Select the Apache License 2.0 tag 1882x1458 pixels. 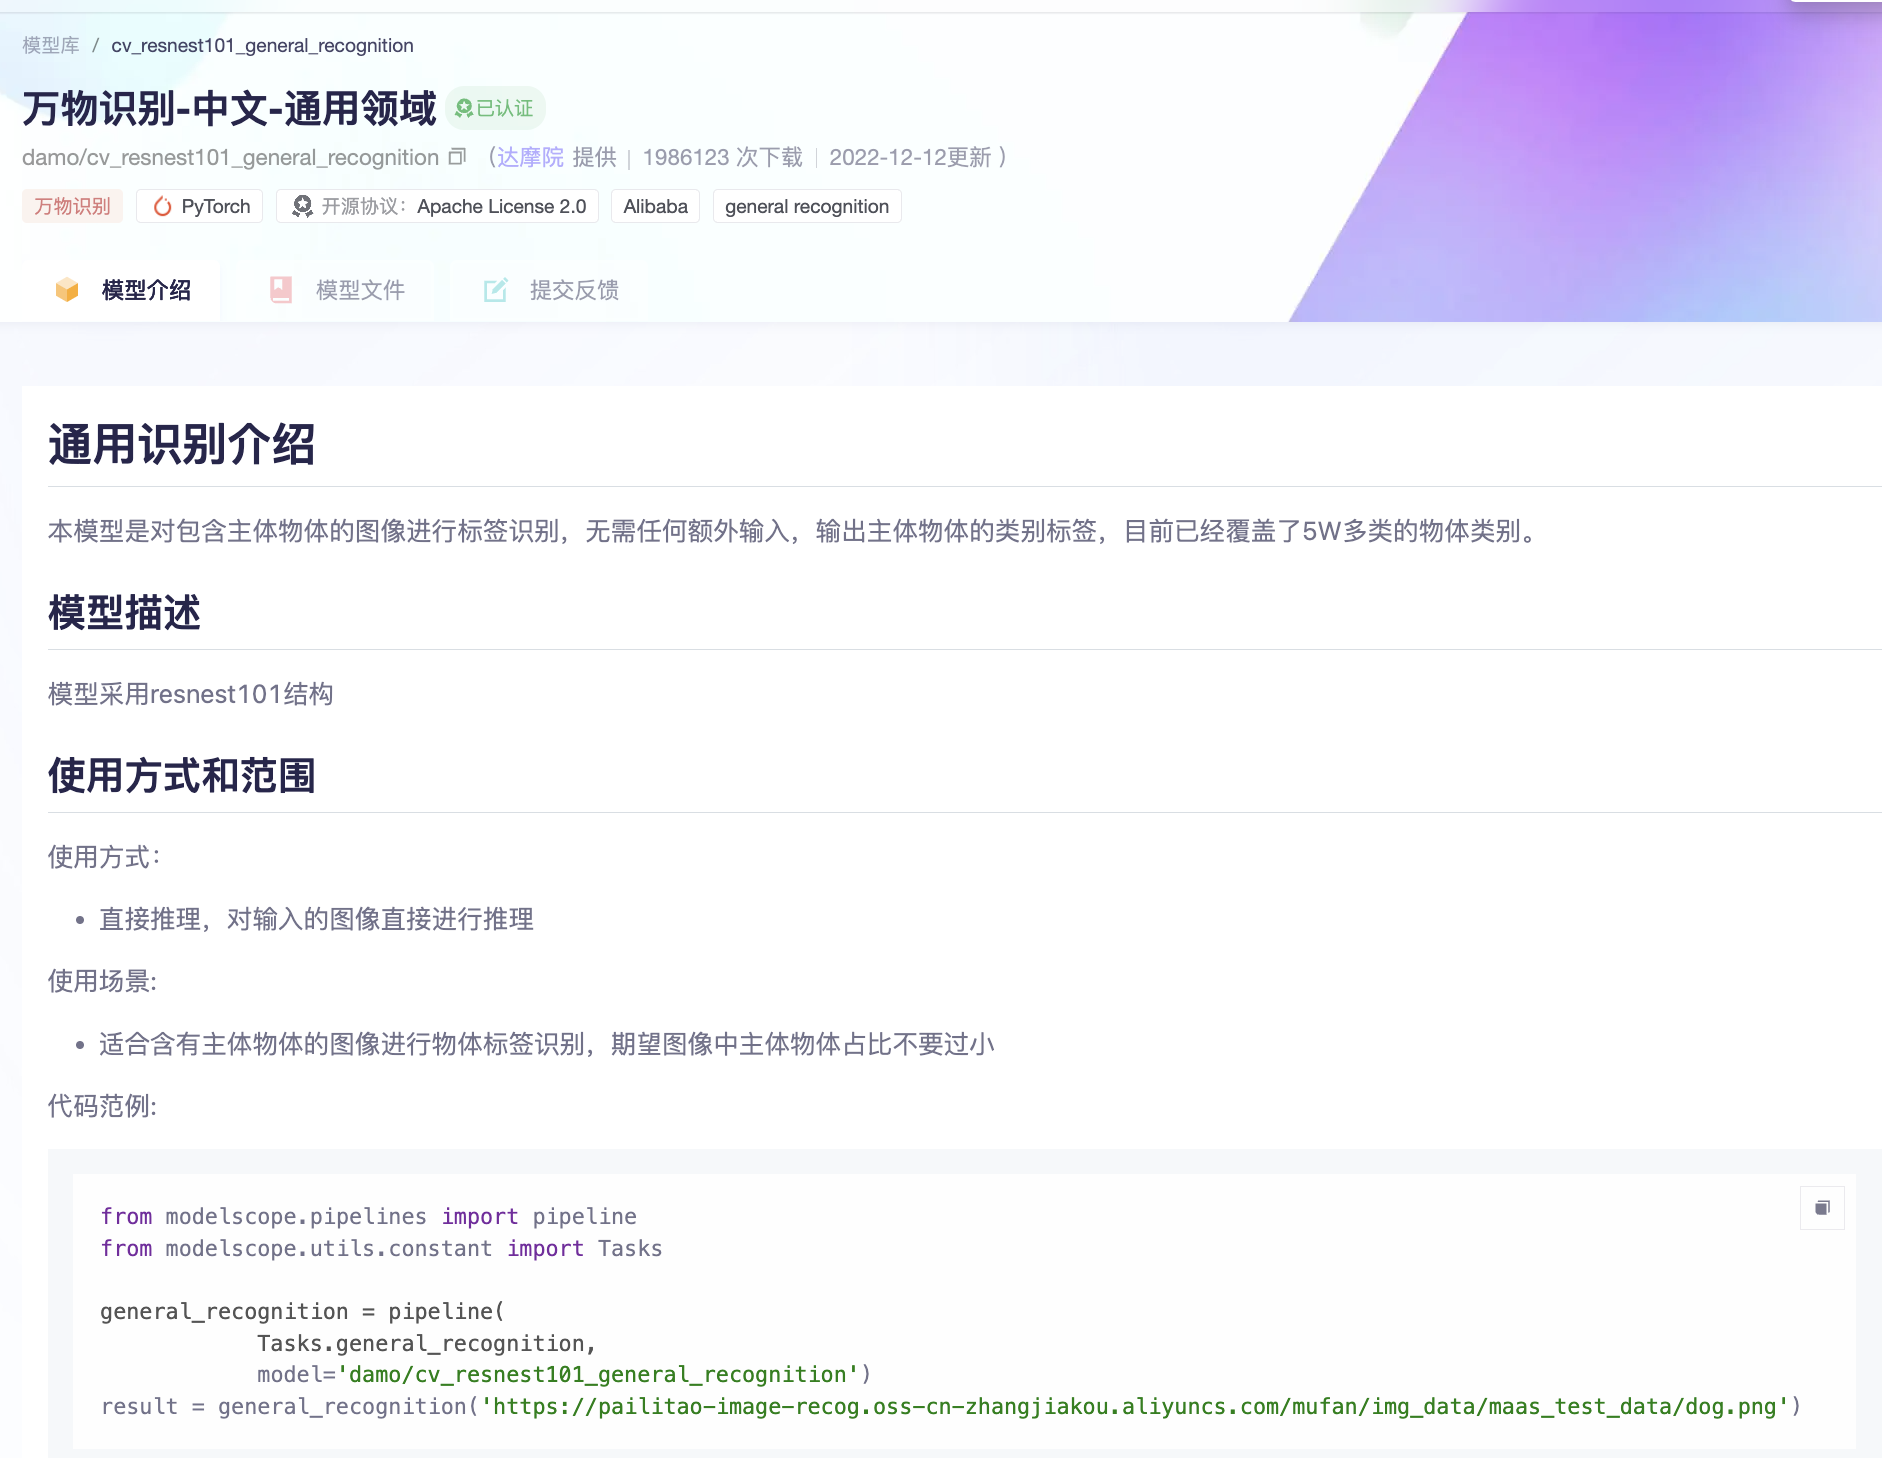pos(438,206)
